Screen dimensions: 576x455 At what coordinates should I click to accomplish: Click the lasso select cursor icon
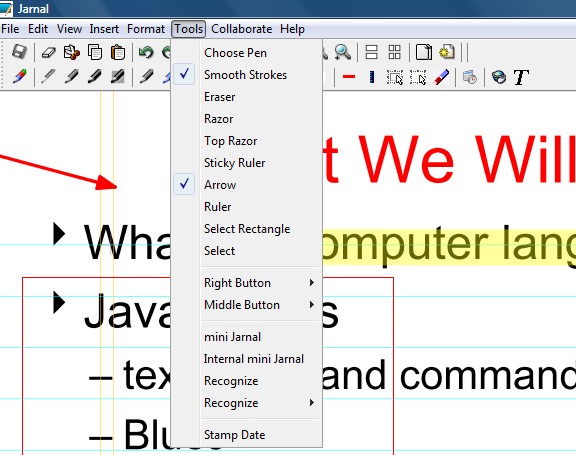(418, 77)
